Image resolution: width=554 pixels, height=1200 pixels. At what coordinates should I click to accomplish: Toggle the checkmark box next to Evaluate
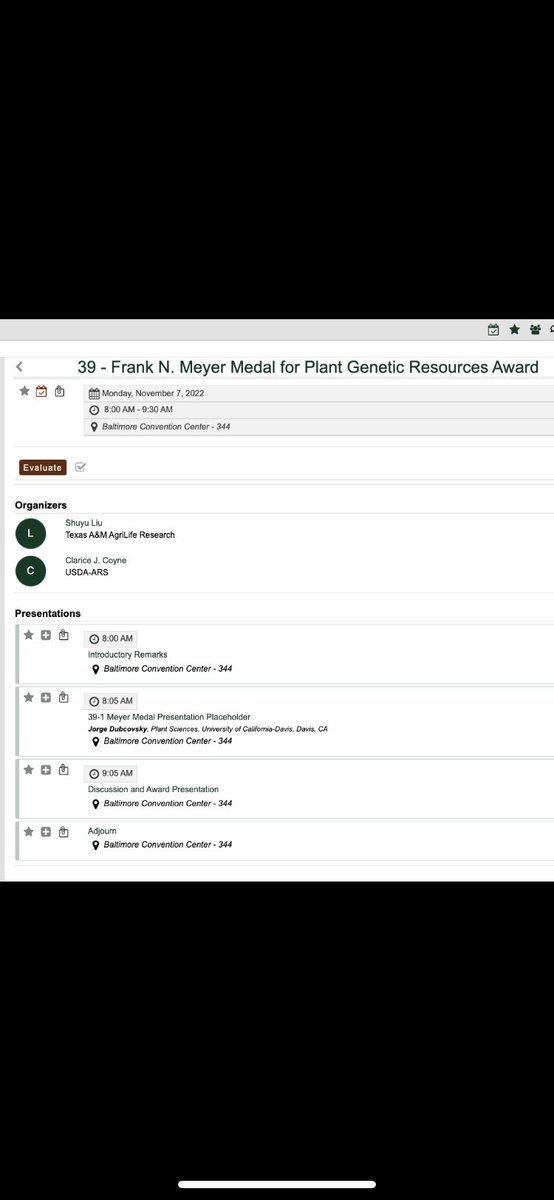tap(81, 467)
